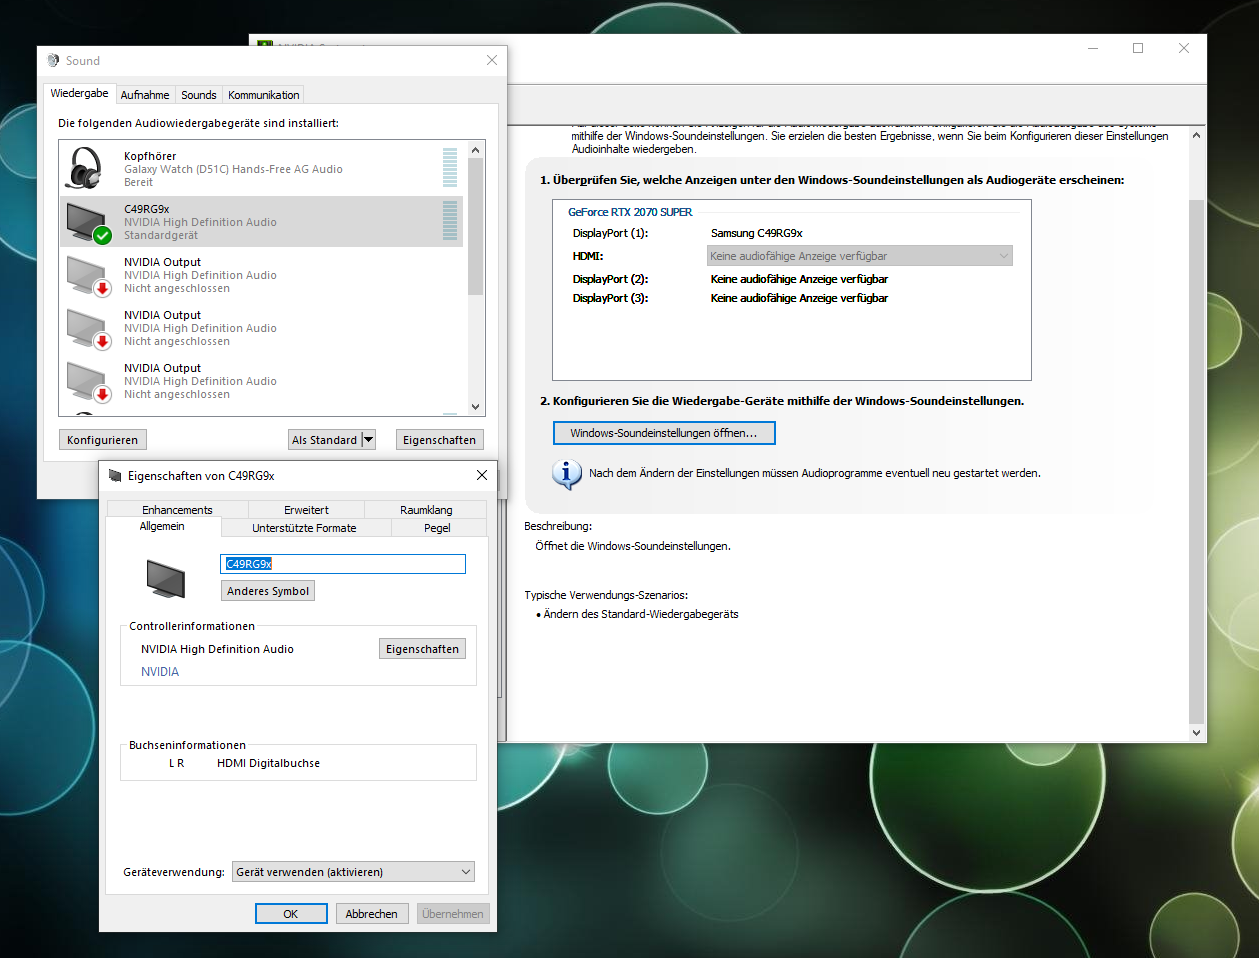Click NVIDIA window scroll down arrow
The image size is (1259, 958).
tap(1197, 733)
